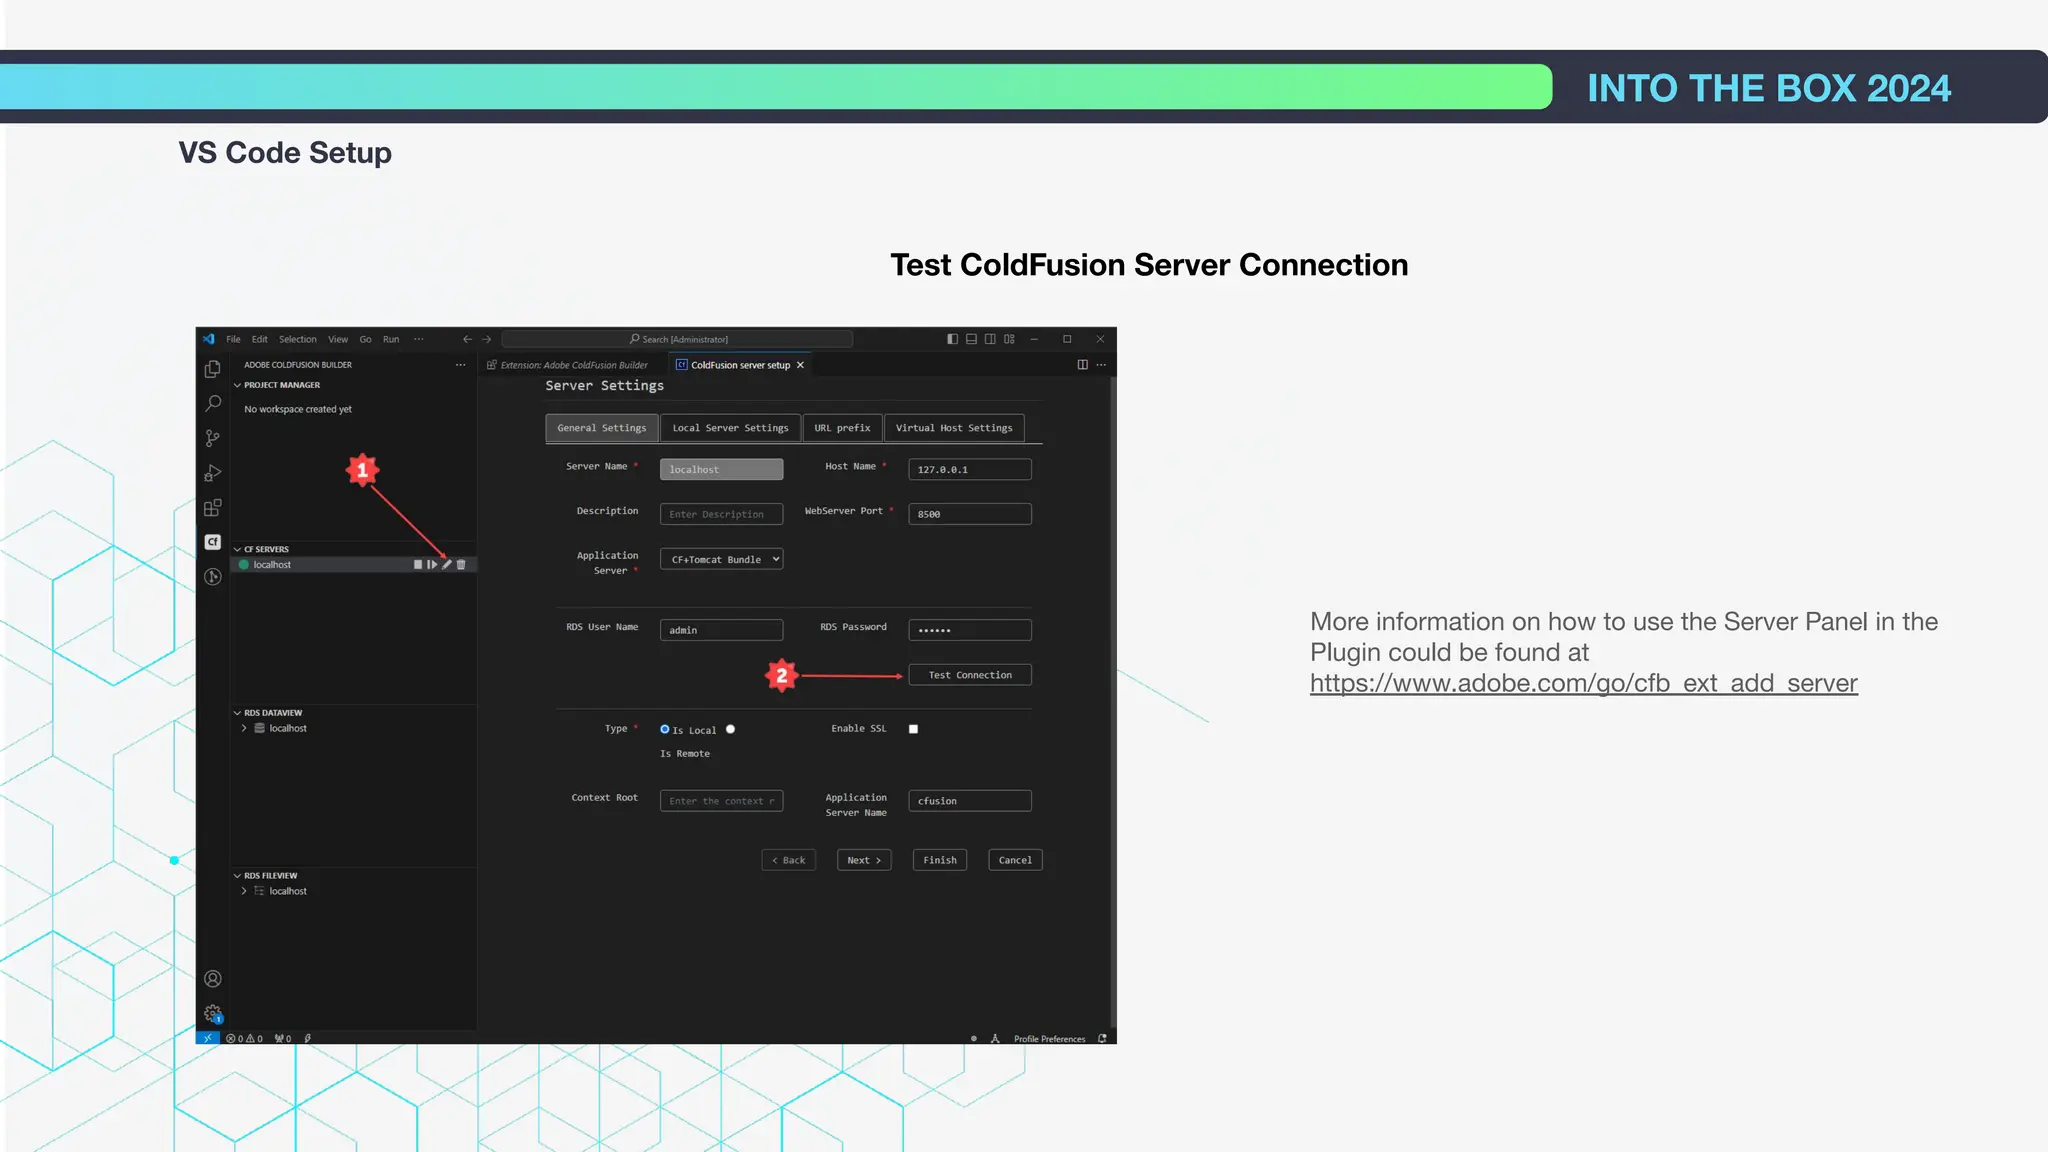Open the Source Control view icon
The image size is (2048, 1152).
[x=212, y=438]
